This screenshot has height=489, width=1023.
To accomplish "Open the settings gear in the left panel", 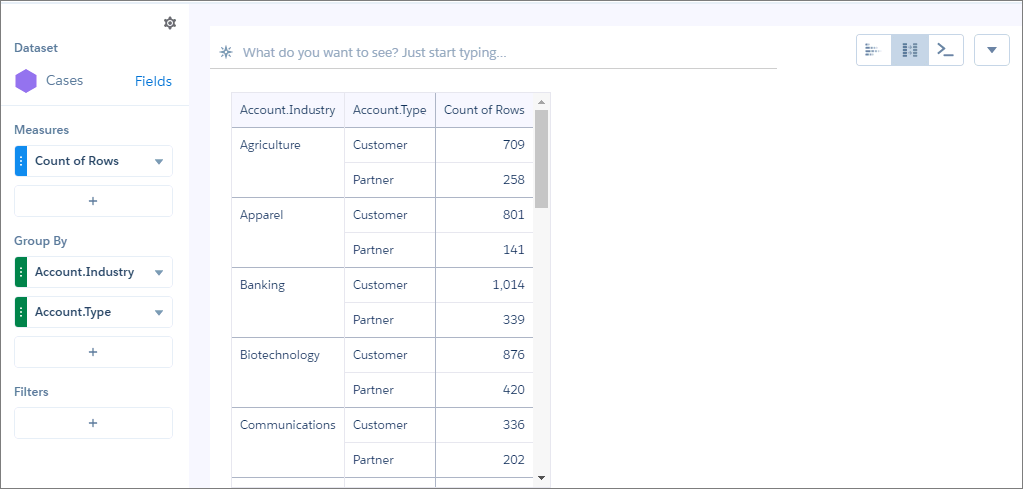I will click(x=170, y=23).
